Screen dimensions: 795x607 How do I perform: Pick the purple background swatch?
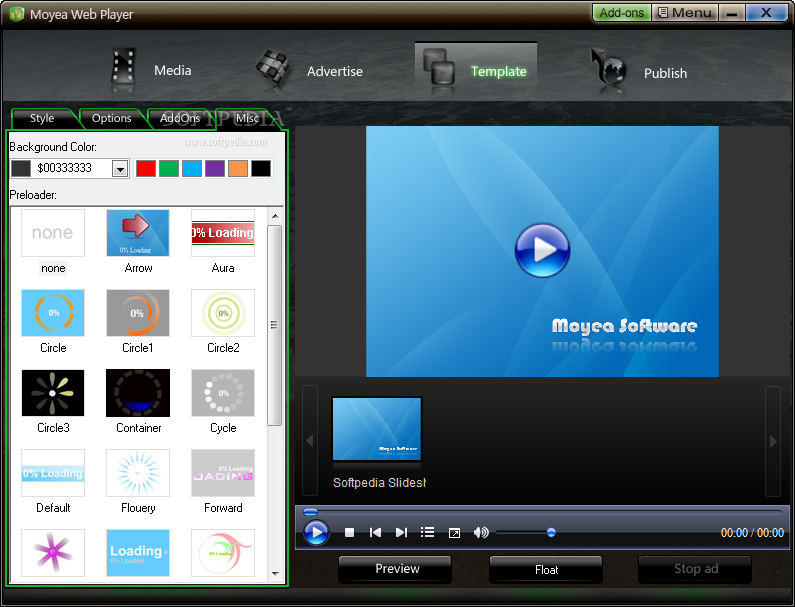click(x=215, y=168)
